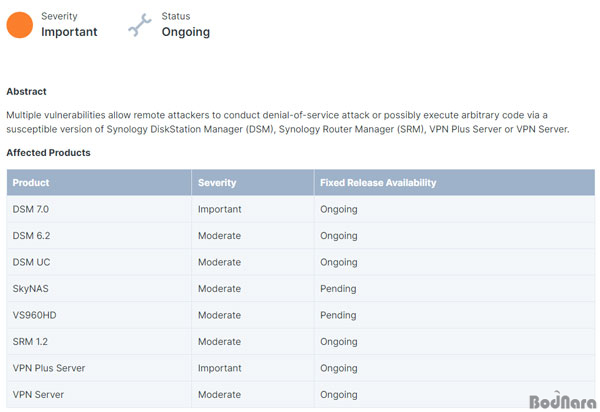The height and width of the screenshot is (412, 600).
Task: Click the orange severity indicator circle
Action: (x=20, y=25)
